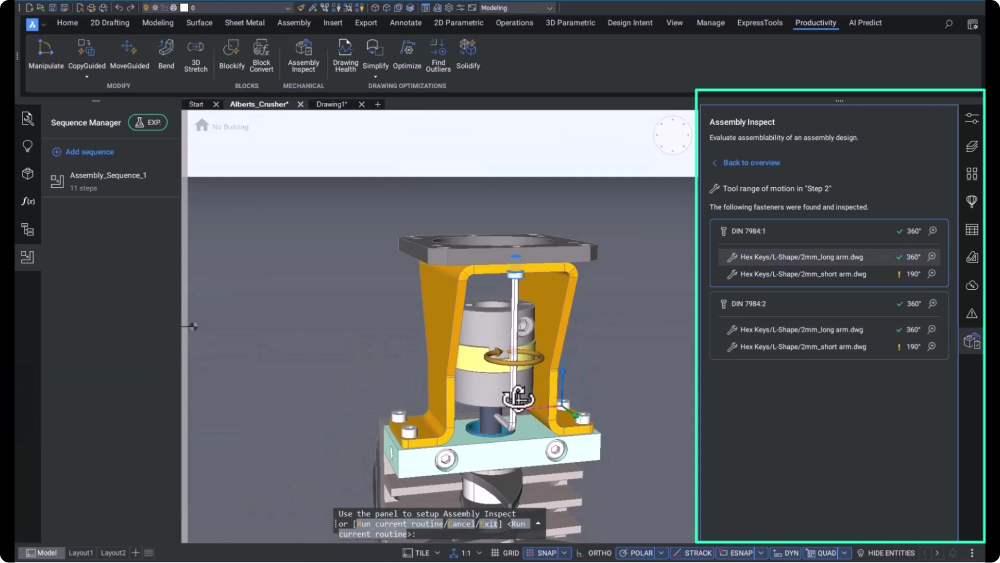This screenshot has width=1000, height=563.
Task: Zoom to the DIN 7984:1 fastener
Action: click(x=932, y=231)
